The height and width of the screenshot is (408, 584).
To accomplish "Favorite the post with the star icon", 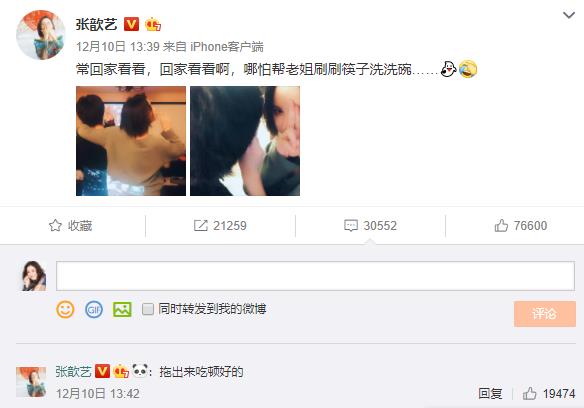I will pos(71,225).
